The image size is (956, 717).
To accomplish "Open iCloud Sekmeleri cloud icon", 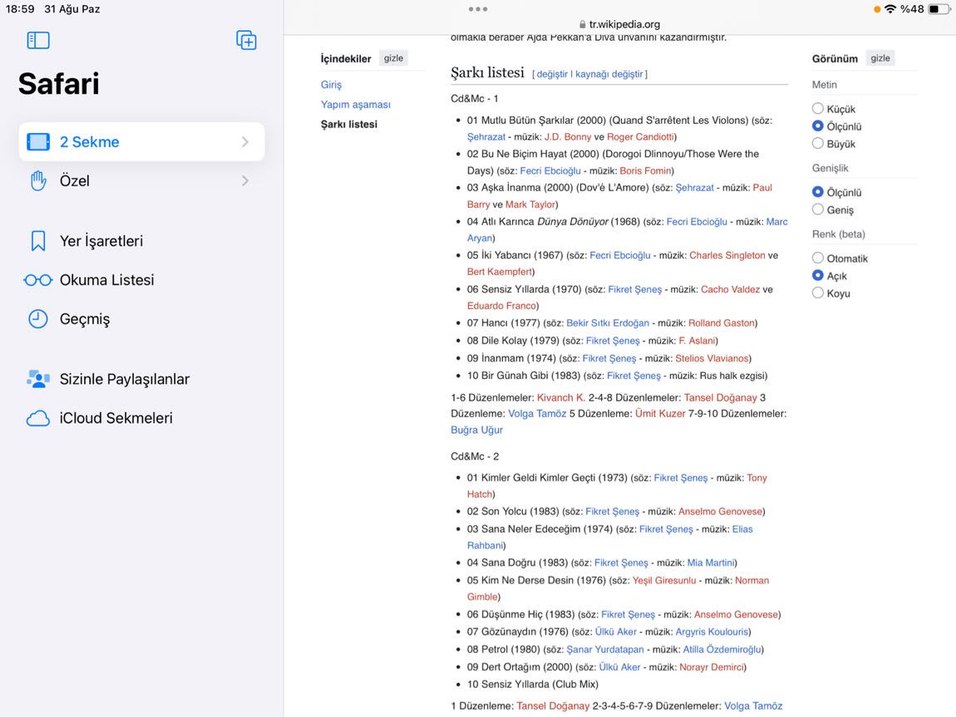I will coord(38,418).
